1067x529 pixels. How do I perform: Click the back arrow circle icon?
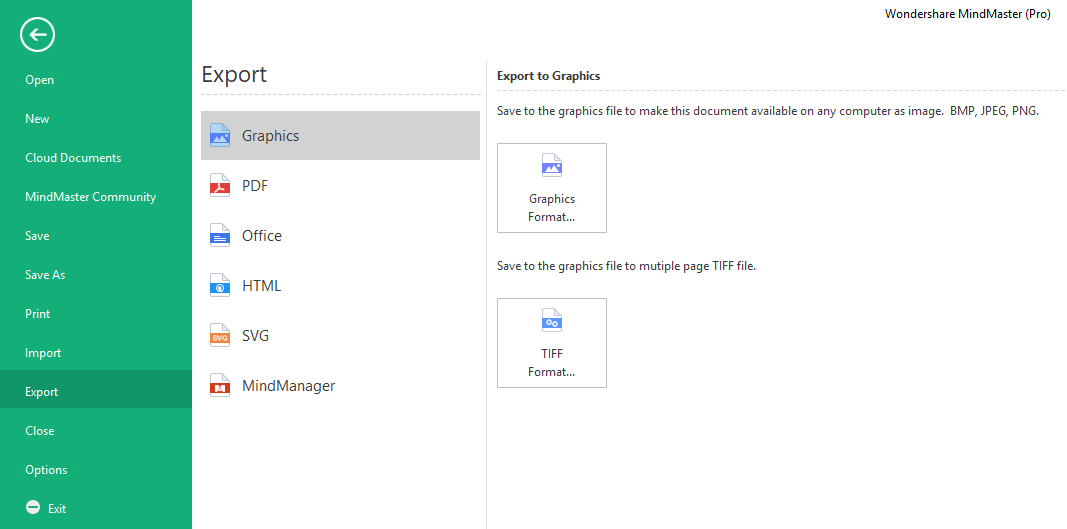[x=37, y=35]
